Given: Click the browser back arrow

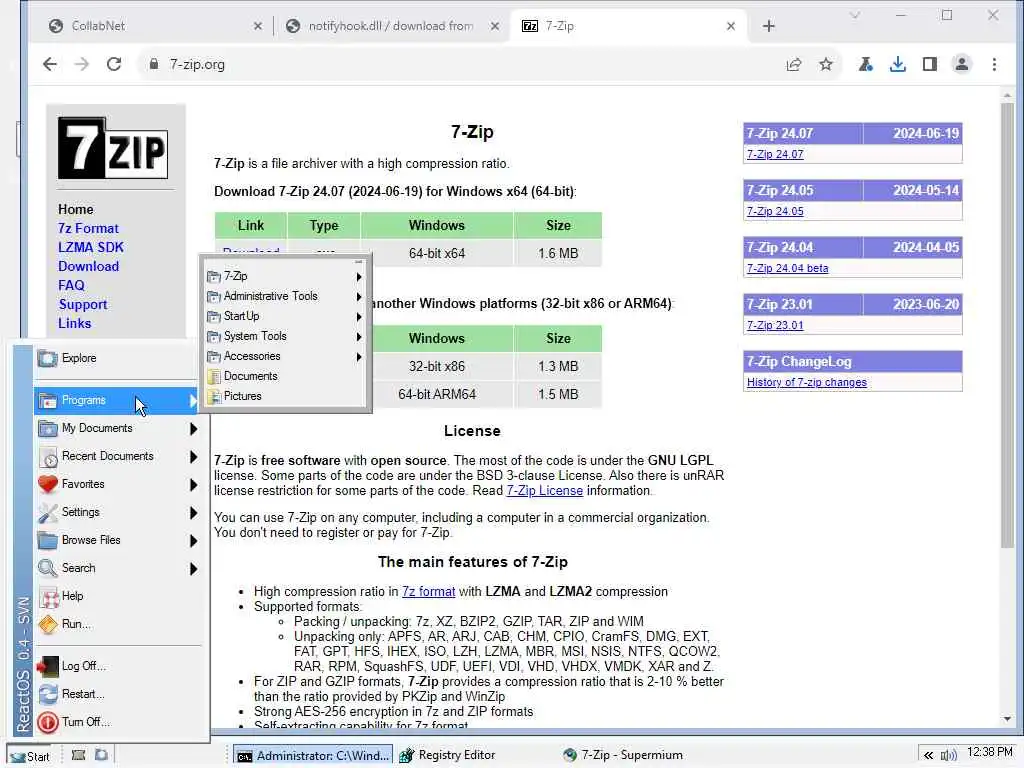Looking at the screenshot, I should click(50, 64).
